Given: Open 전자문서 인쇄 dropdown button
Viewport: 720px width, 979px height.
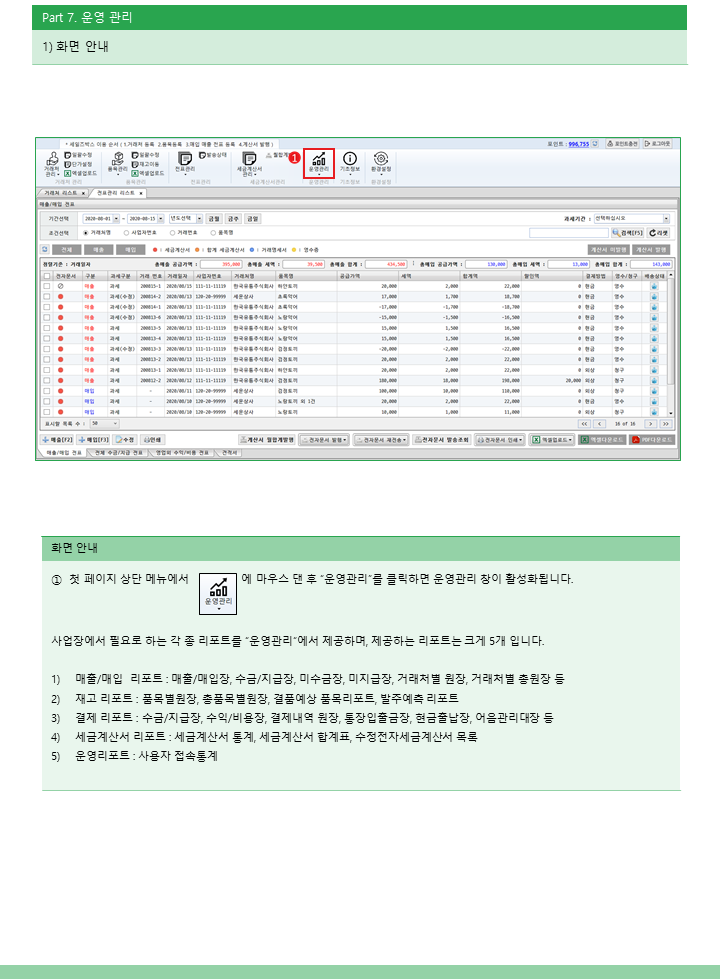Looking at the screenshot, I should (x=500, y=440).
